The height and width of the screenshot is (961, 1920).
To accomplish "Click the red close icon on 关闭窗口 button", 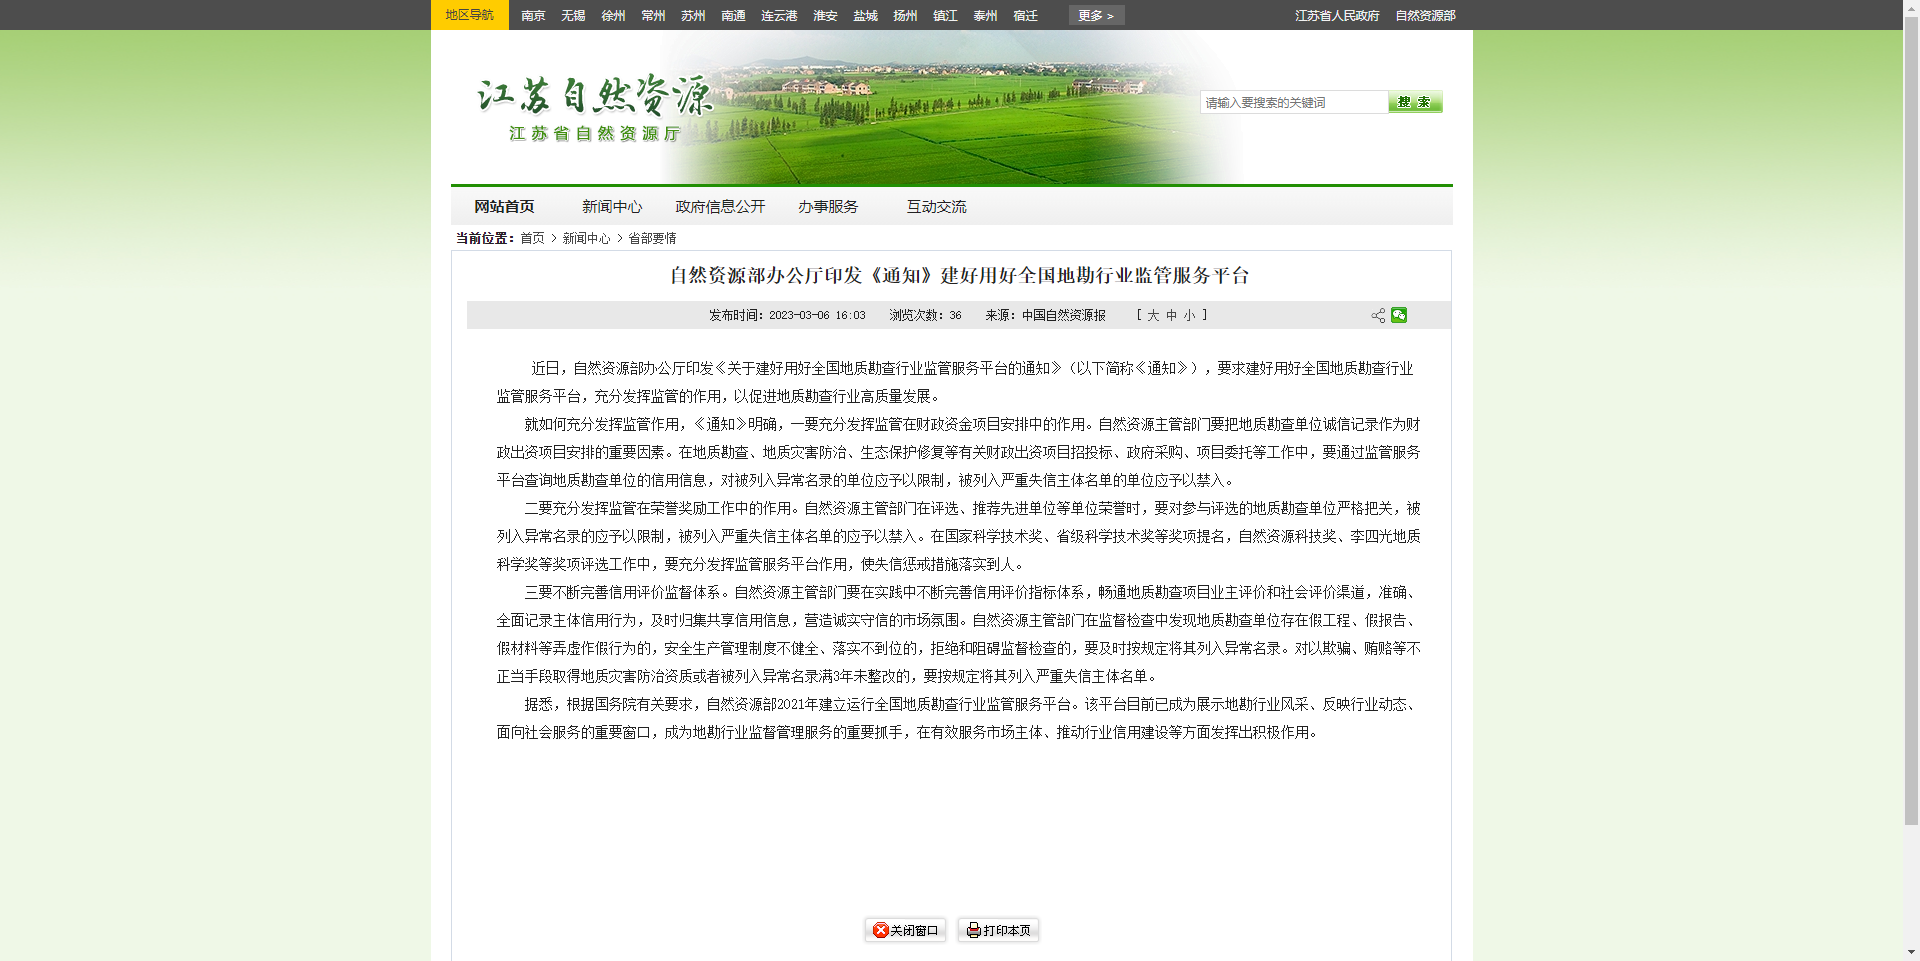I will click(x=880, y=930).
